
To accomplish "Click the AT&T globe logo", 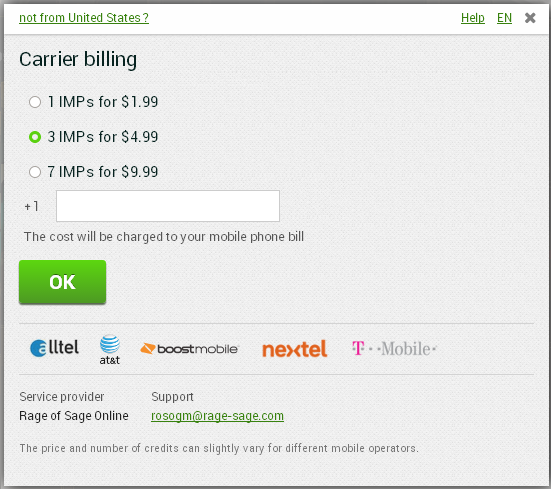I will pos(110,350).
